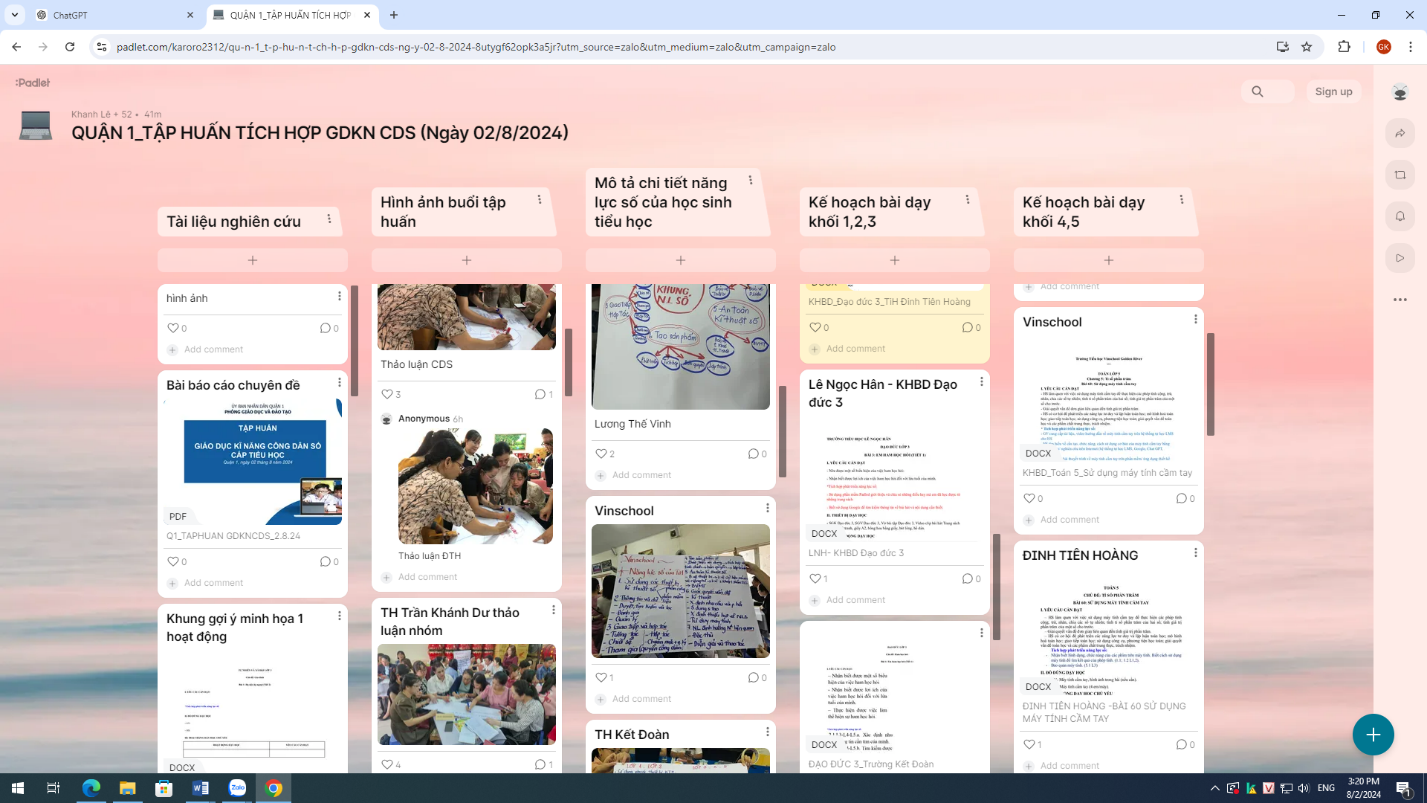The image size is (1427, 803).
Task: Click author name Khanh Lê
Action: [x=90, y=114]
